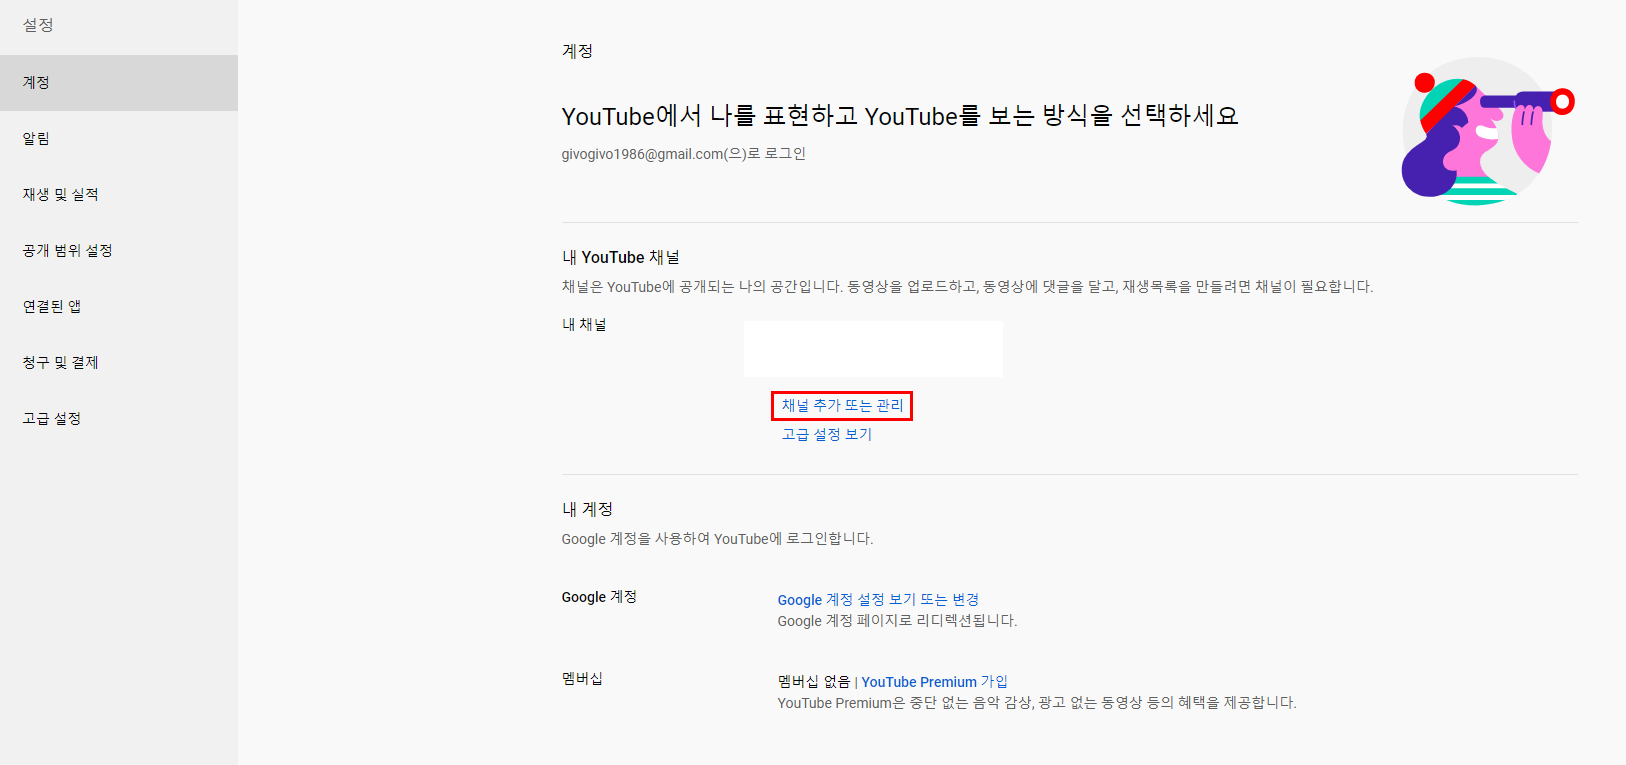The width and height of the screenshot is (1626, 765).
Task: Click the 채널 추가 또는 관리 link
Action: [842, 405]
